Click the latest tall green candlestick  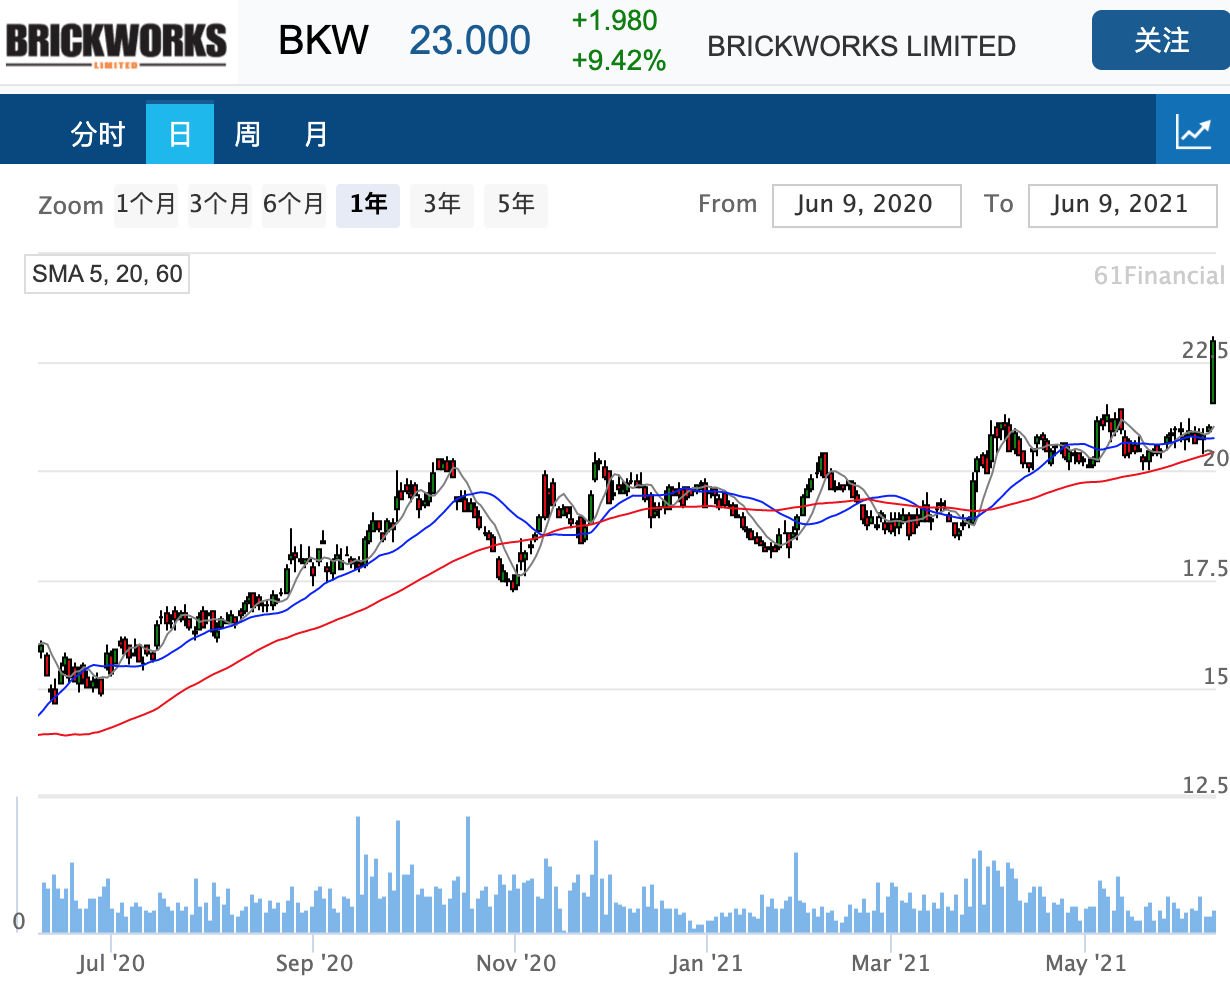tap(1213, 372)
